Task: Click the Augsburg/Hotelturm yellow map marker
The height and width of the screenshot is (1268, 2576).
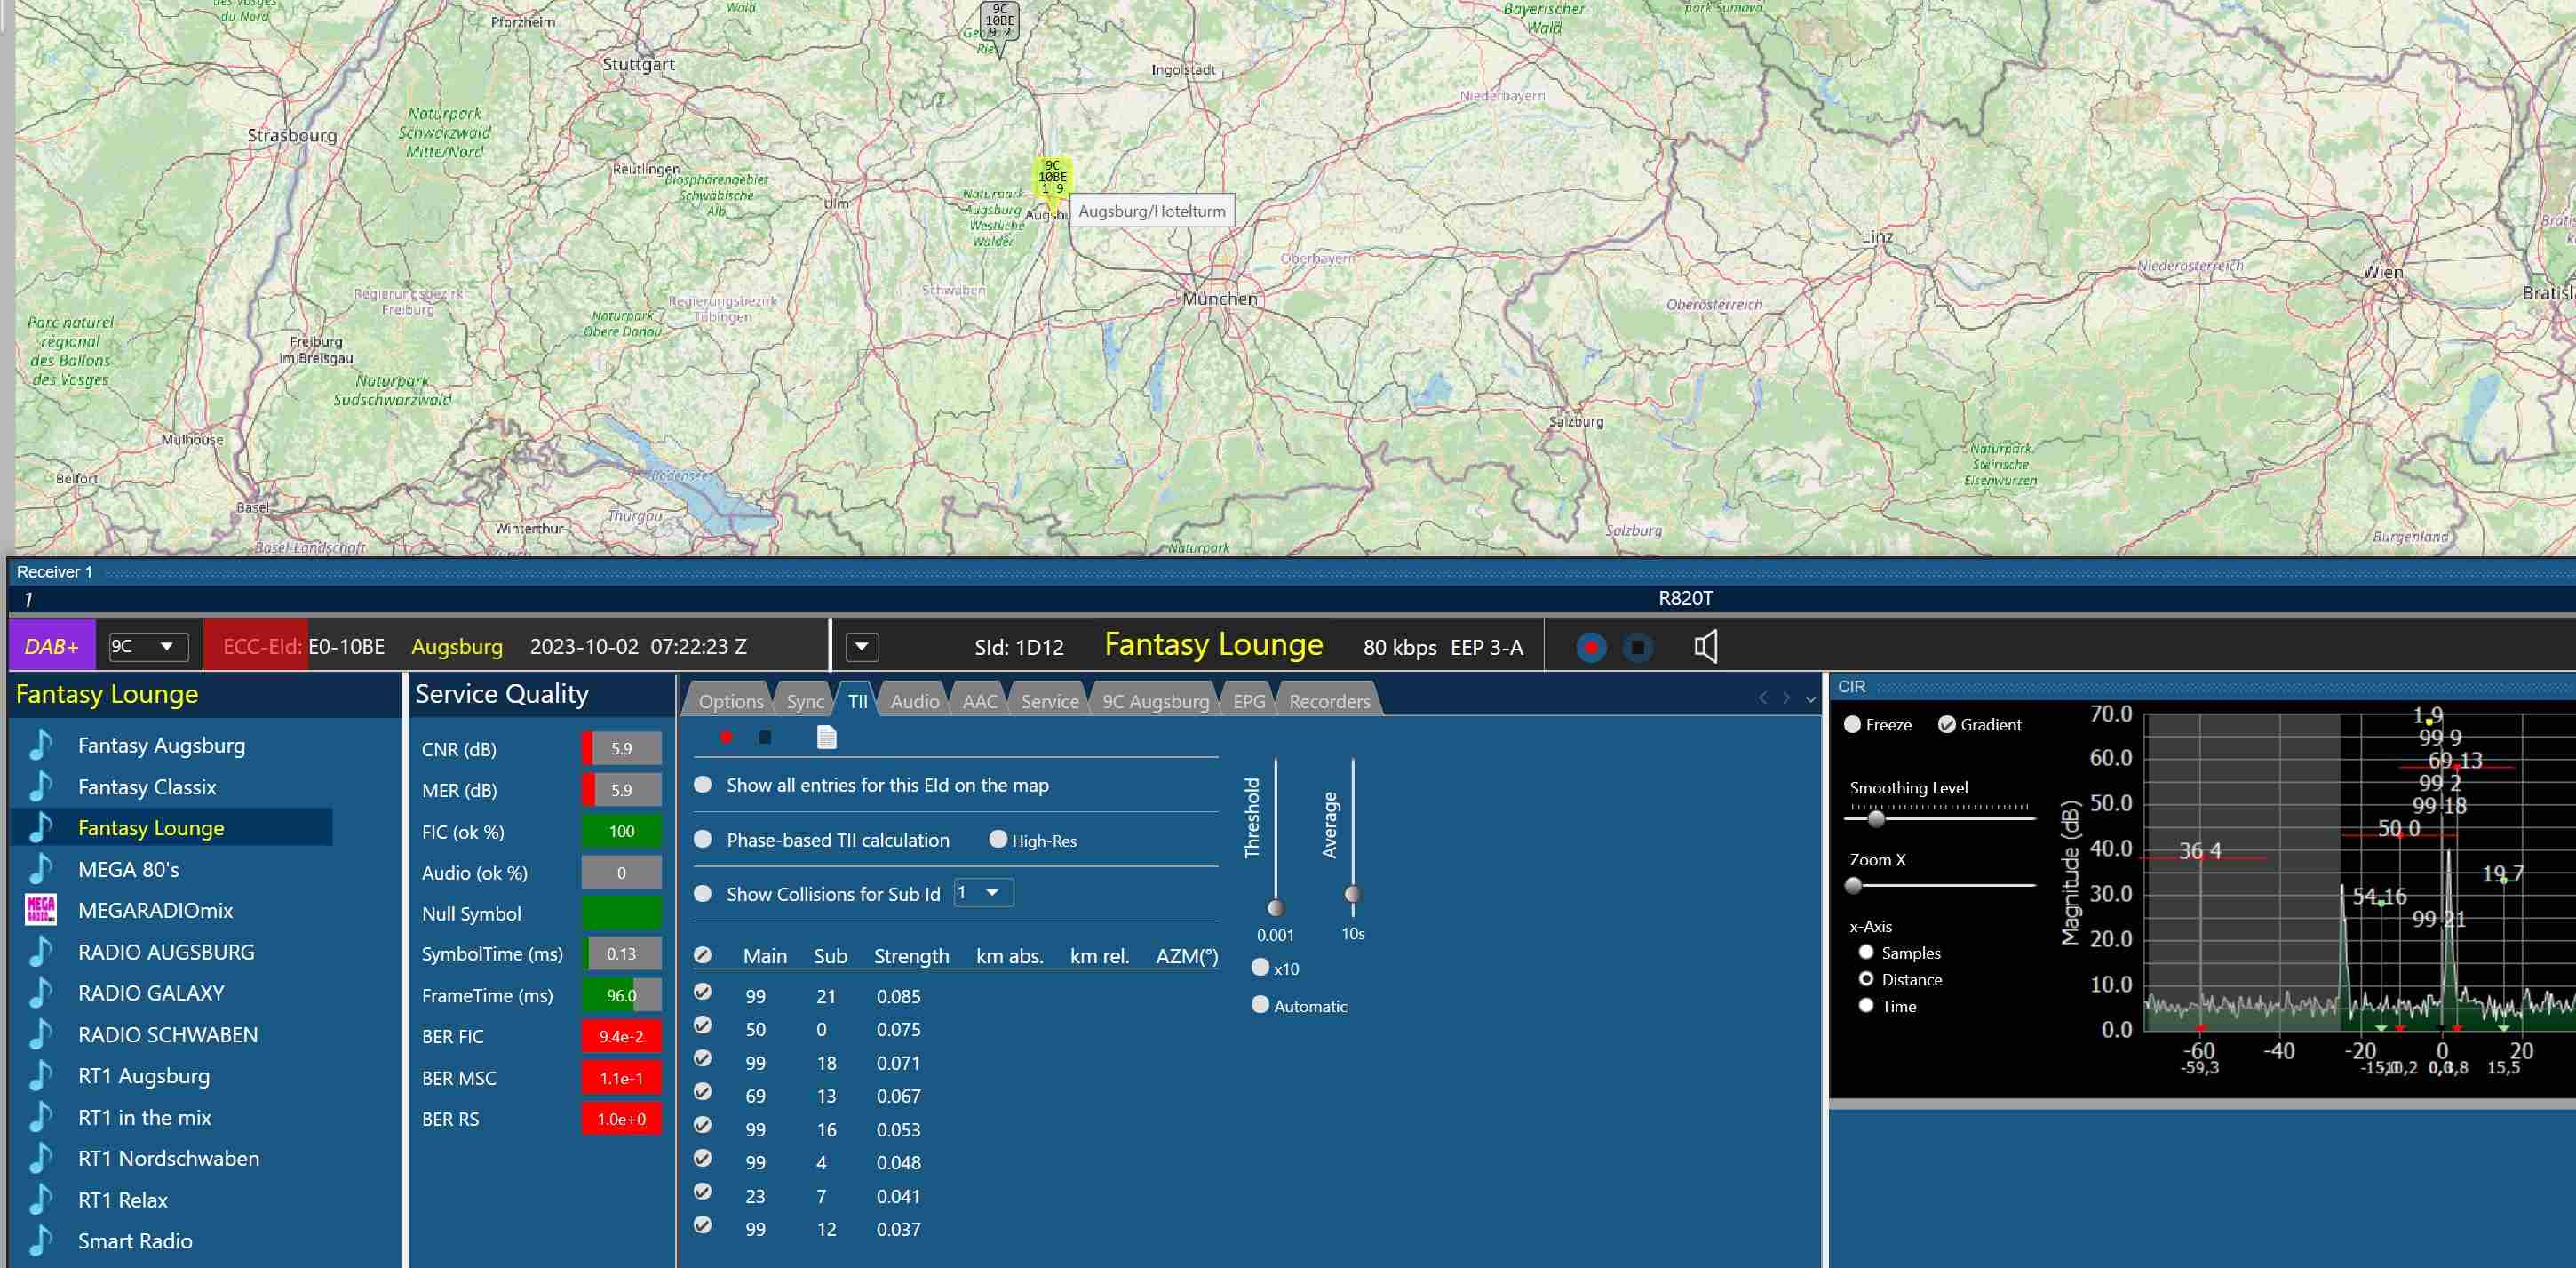Action: pos(1052,181)
